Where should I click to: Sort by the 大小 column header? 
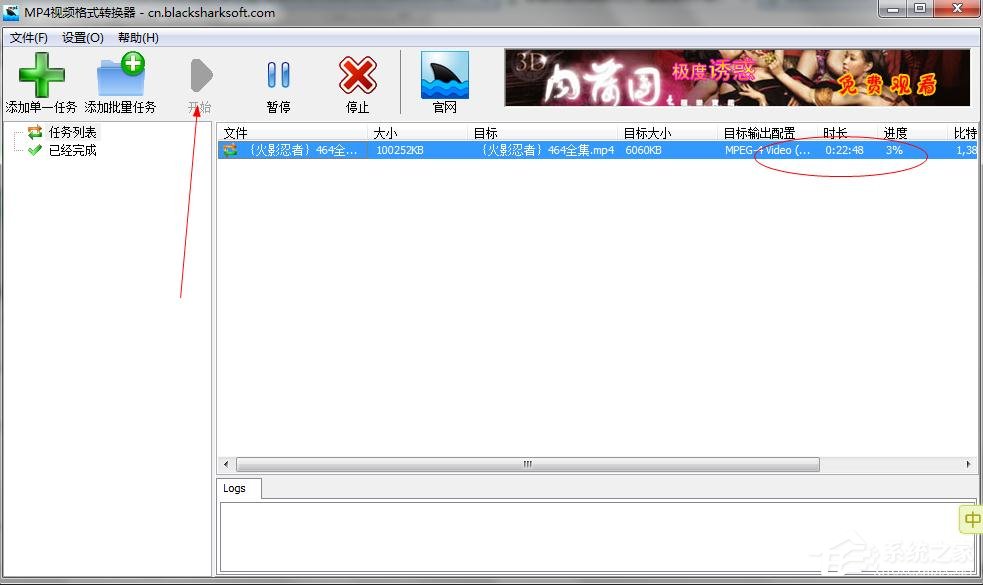pos(418,133)
